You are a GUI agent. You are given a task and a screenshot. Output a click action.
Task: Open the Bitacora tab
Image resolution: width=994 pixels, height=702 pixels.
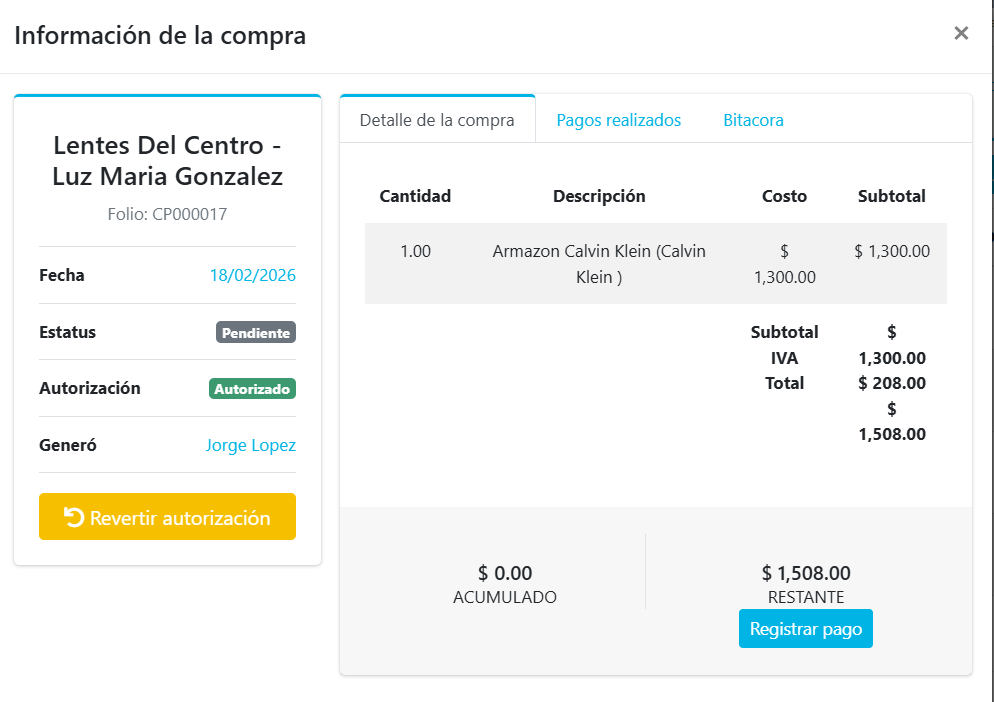[753, 120]
